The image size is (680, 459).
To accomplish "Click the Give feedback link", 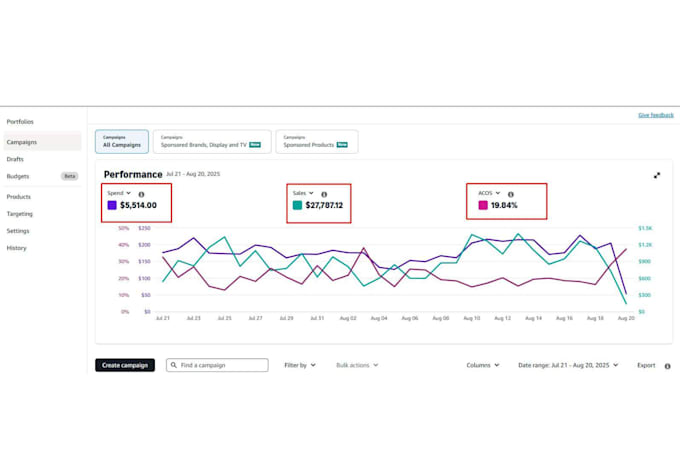I will coord(656,115).
